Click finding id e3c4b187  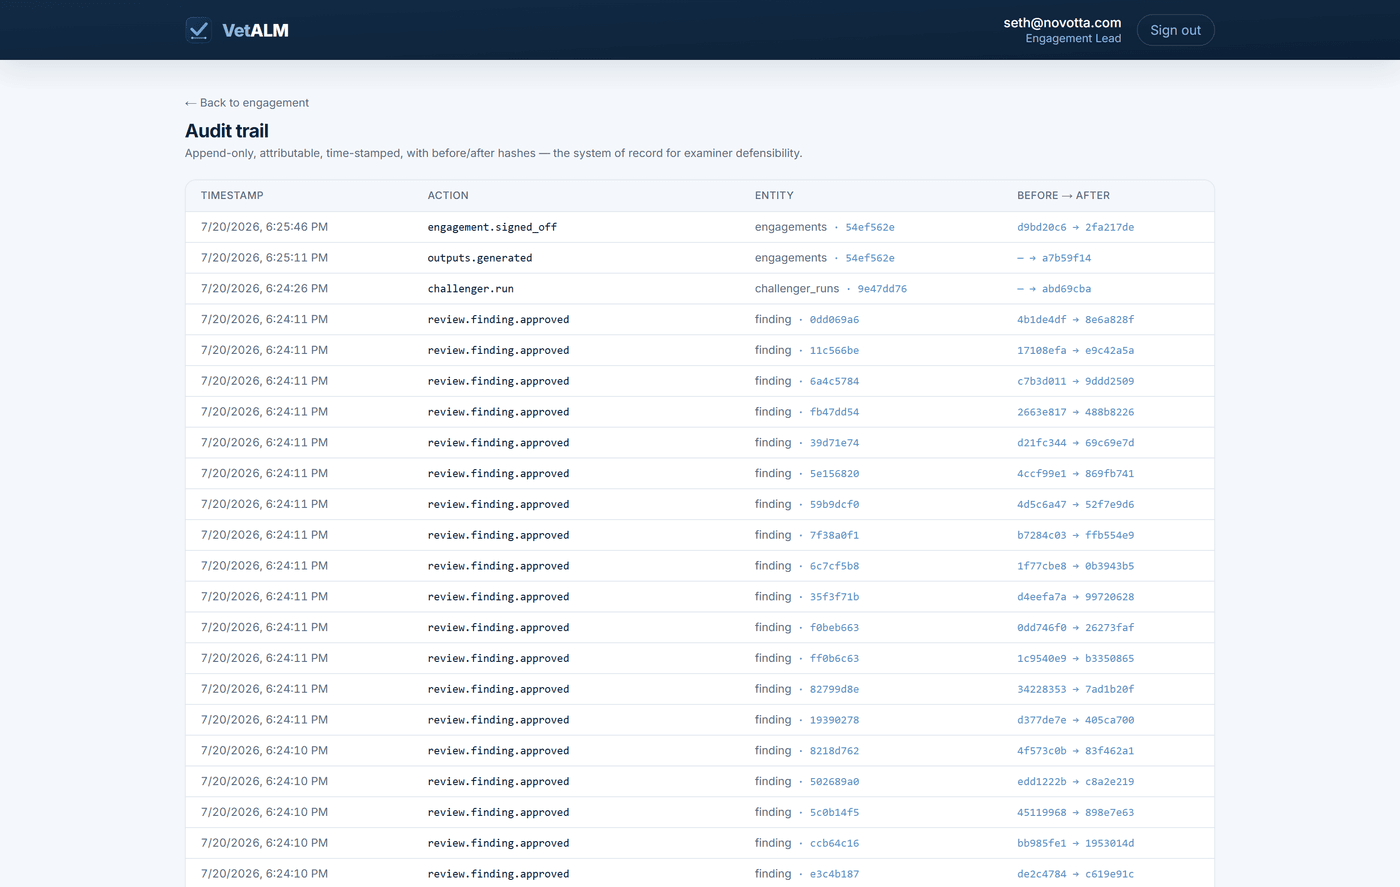(834, 874)
